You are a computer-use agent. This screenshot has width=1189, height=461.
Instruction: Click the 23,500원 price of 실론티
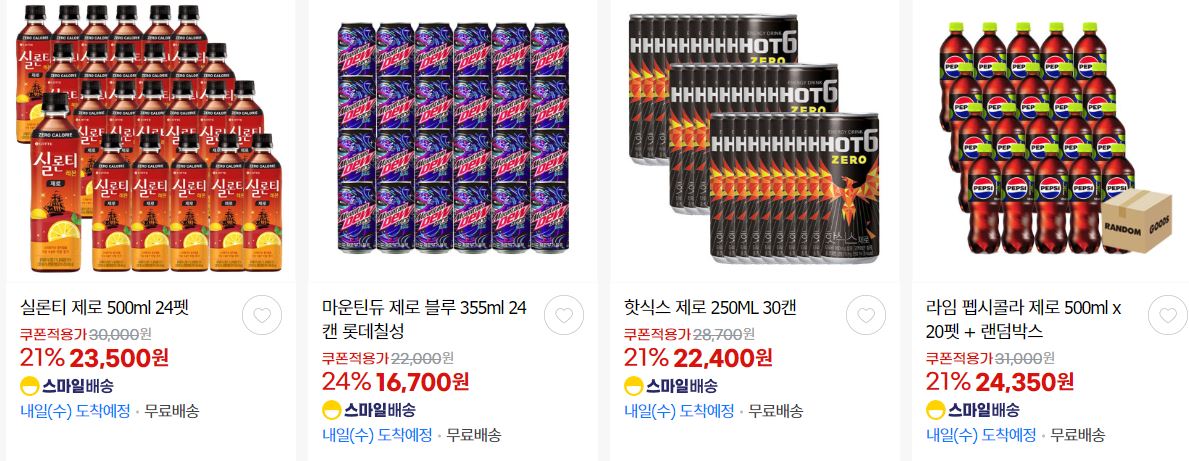click(119, 357)
